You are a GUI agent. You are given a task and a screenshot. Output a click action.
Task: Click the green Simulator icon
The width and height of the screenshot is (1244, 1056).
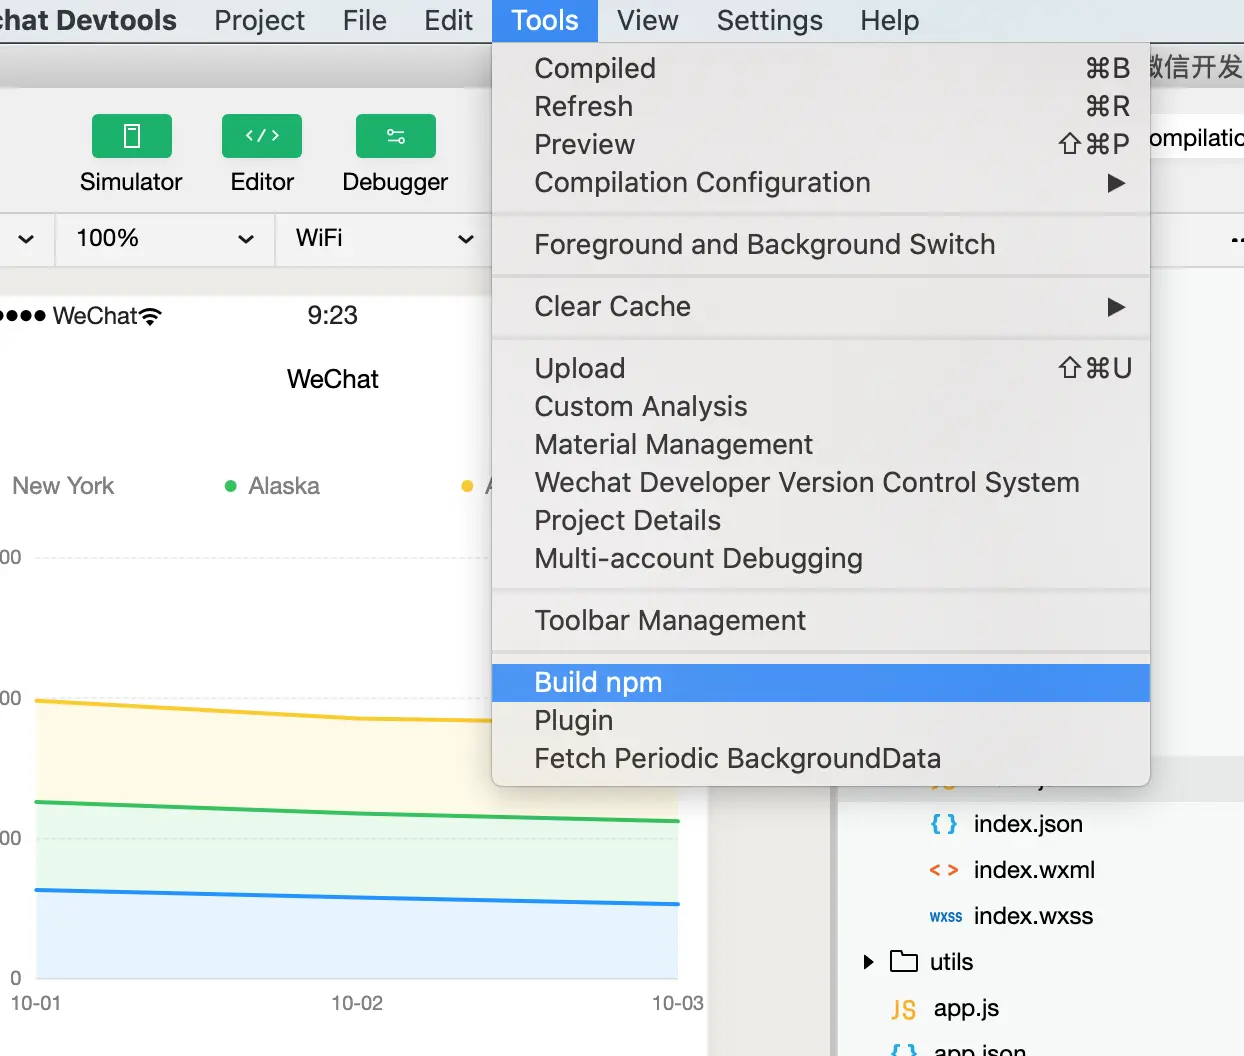131,136
